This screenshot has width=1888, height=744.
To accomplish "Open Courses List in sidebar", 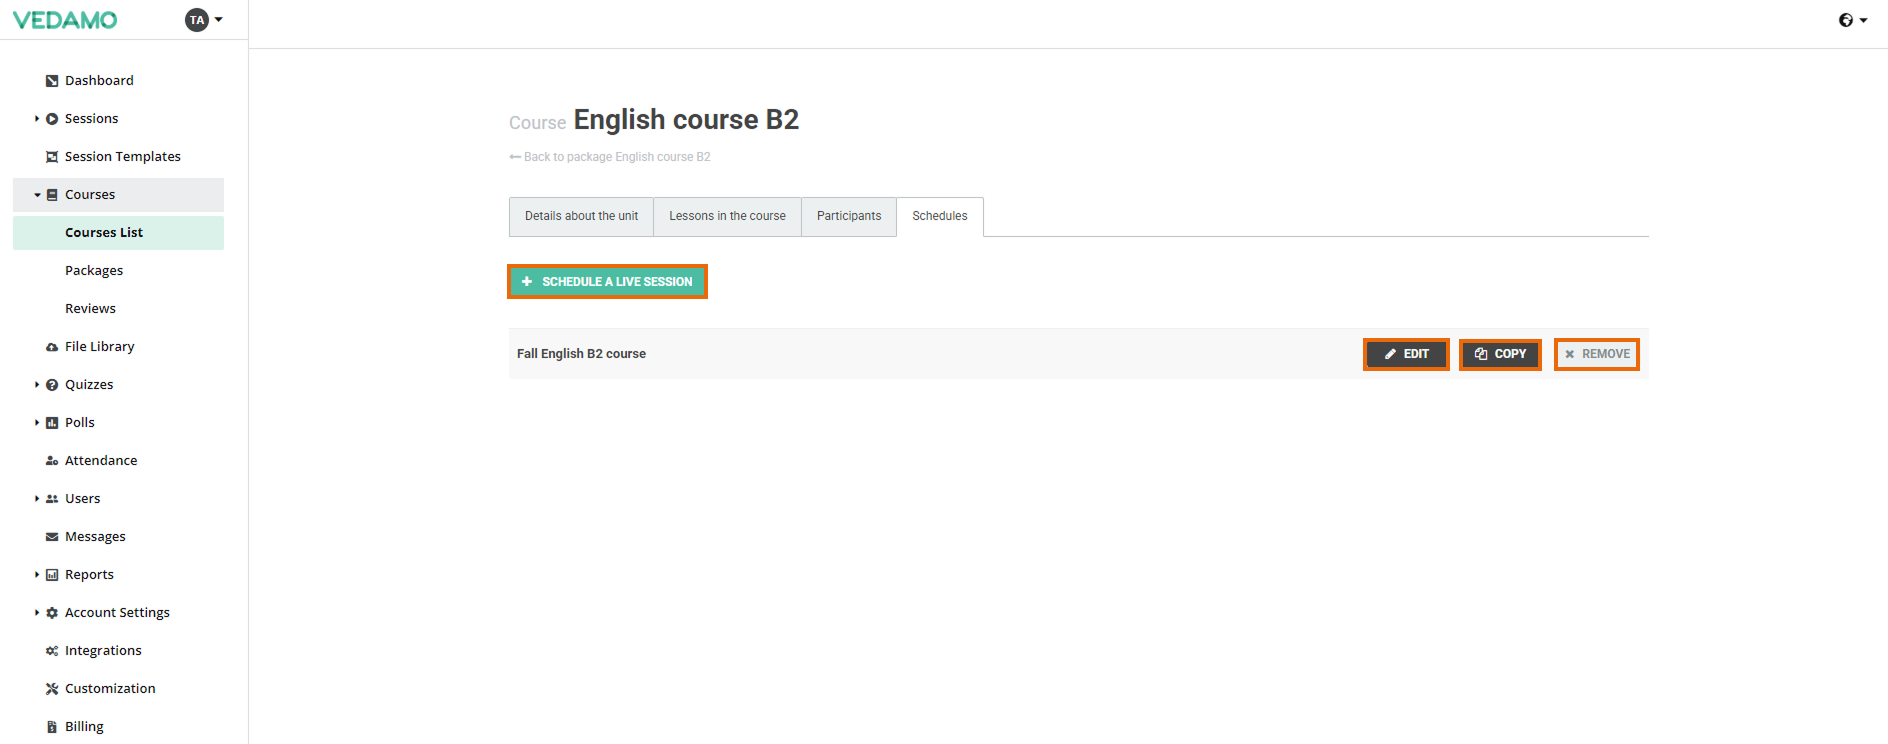I will point(118,233).
